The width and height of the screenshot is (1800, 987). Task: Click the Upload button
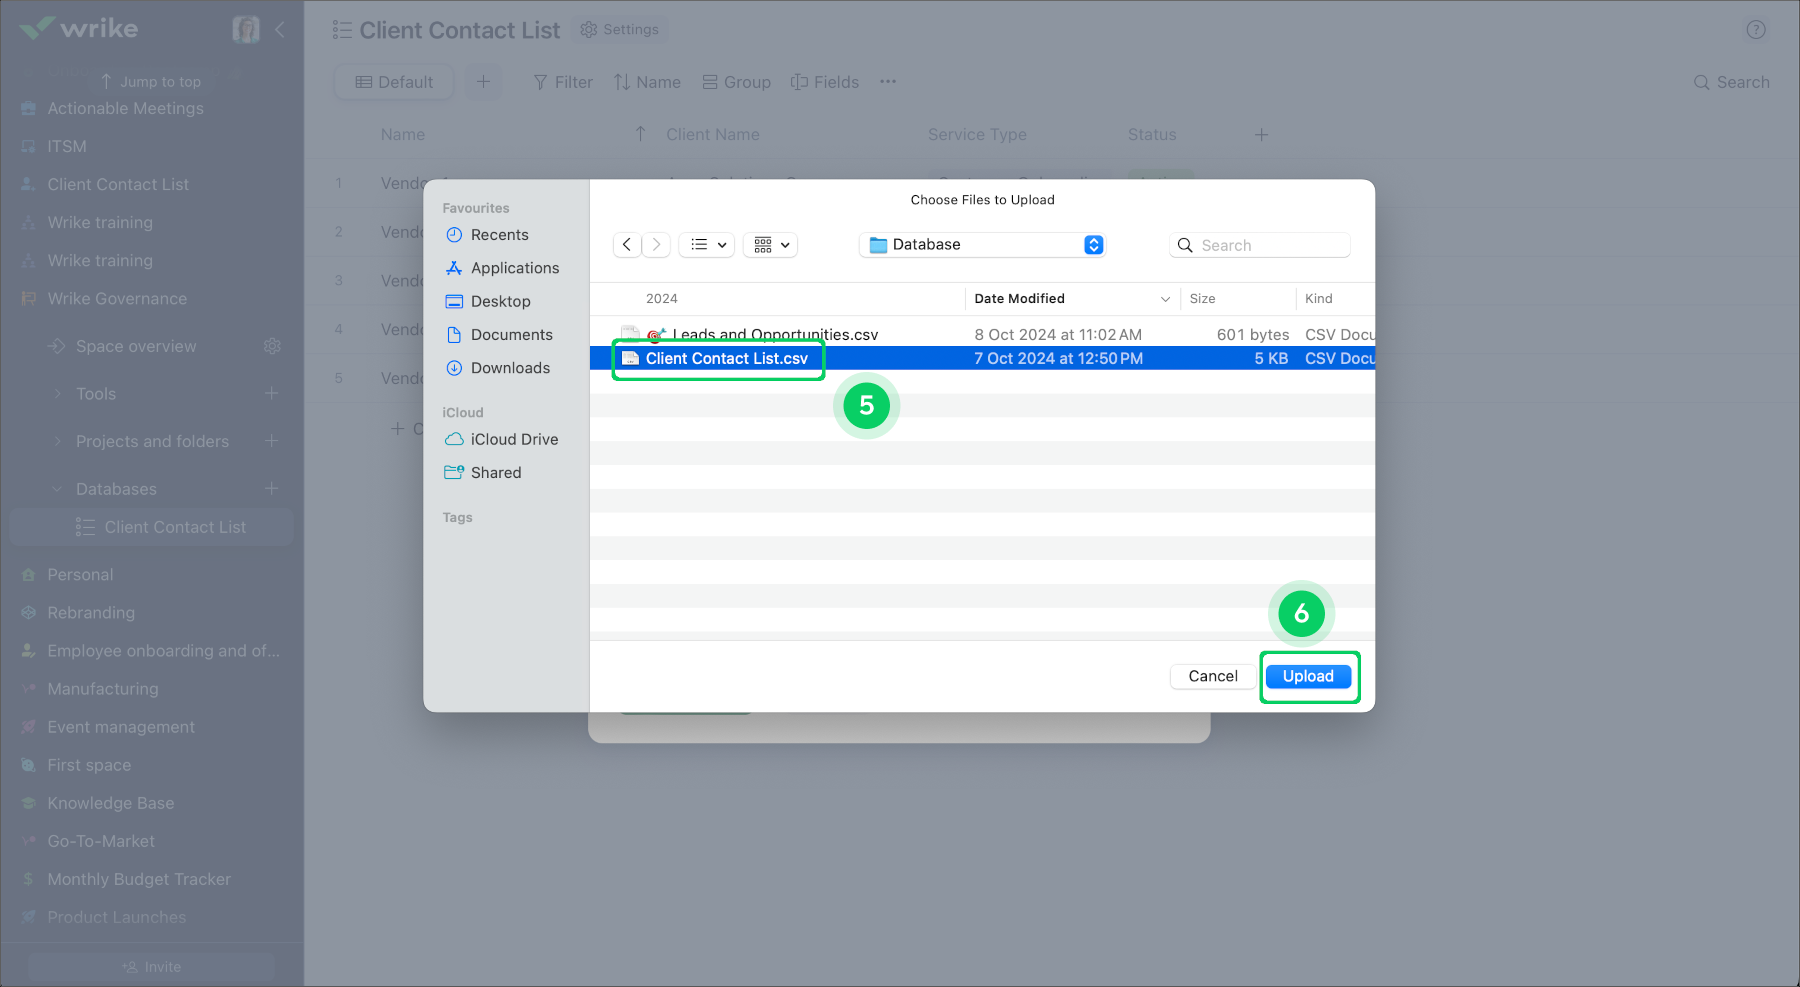[1308, 677]
